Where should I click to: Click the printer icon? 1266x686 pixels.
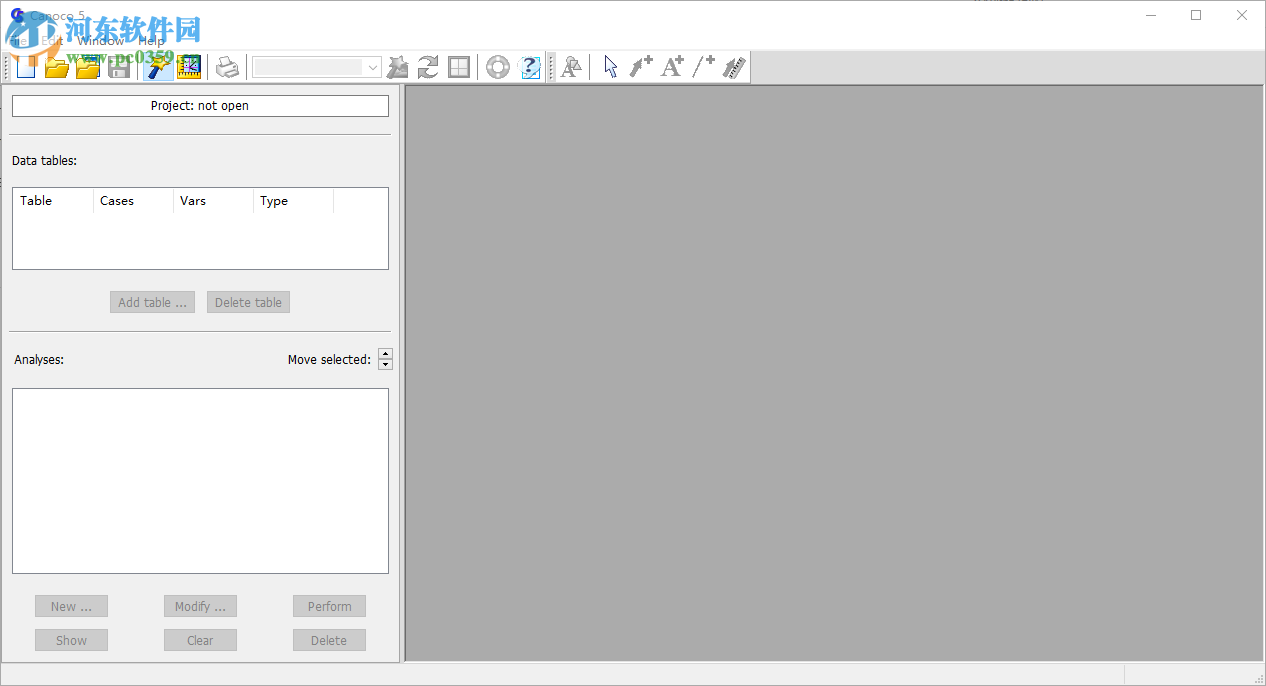228,67
